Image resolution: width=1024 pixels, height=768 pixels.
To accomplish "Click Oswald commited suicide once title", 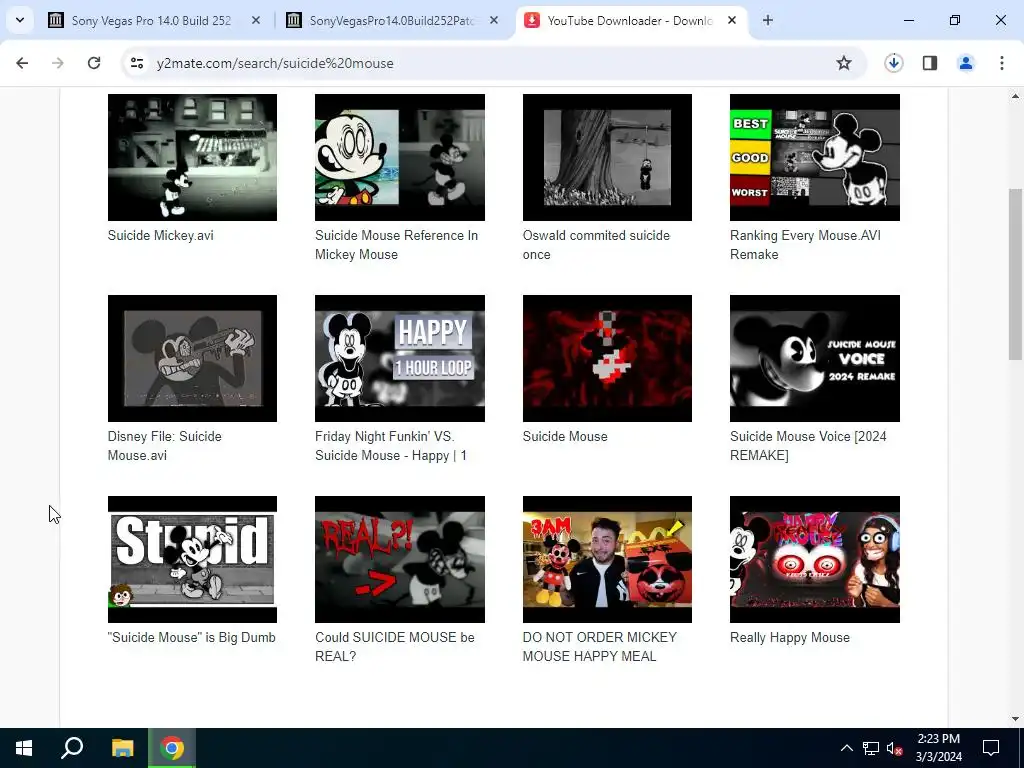I will click(x=596, y=245).
